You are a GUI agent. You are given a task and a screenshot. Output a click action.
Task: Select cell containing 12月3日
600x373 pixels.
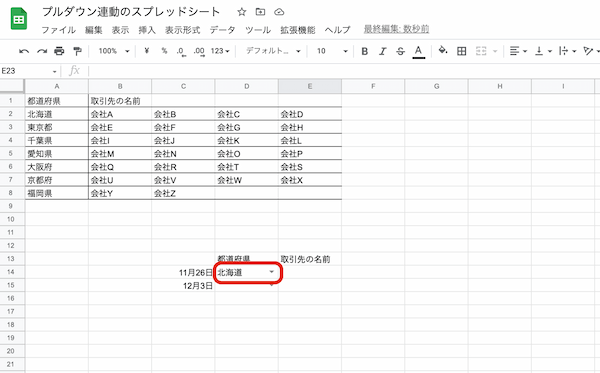click(183, 286)
